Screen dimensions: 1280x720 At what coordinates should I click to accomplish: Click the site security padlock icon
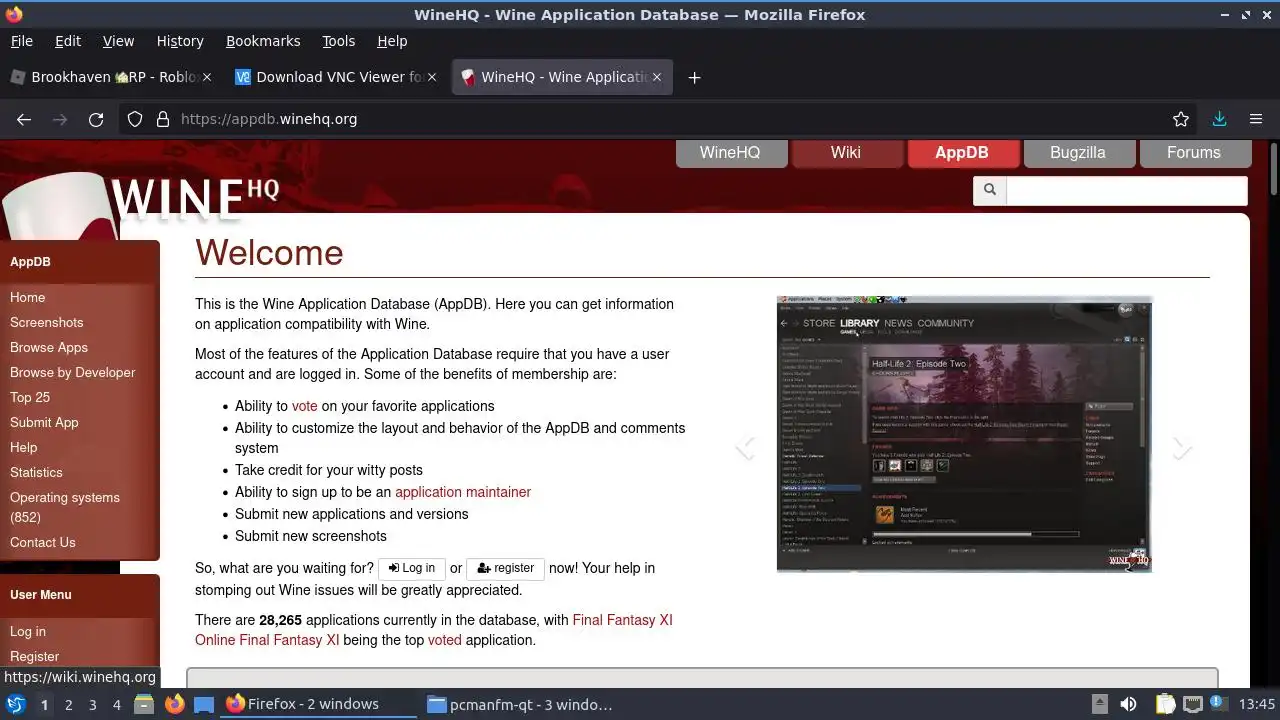163,119
